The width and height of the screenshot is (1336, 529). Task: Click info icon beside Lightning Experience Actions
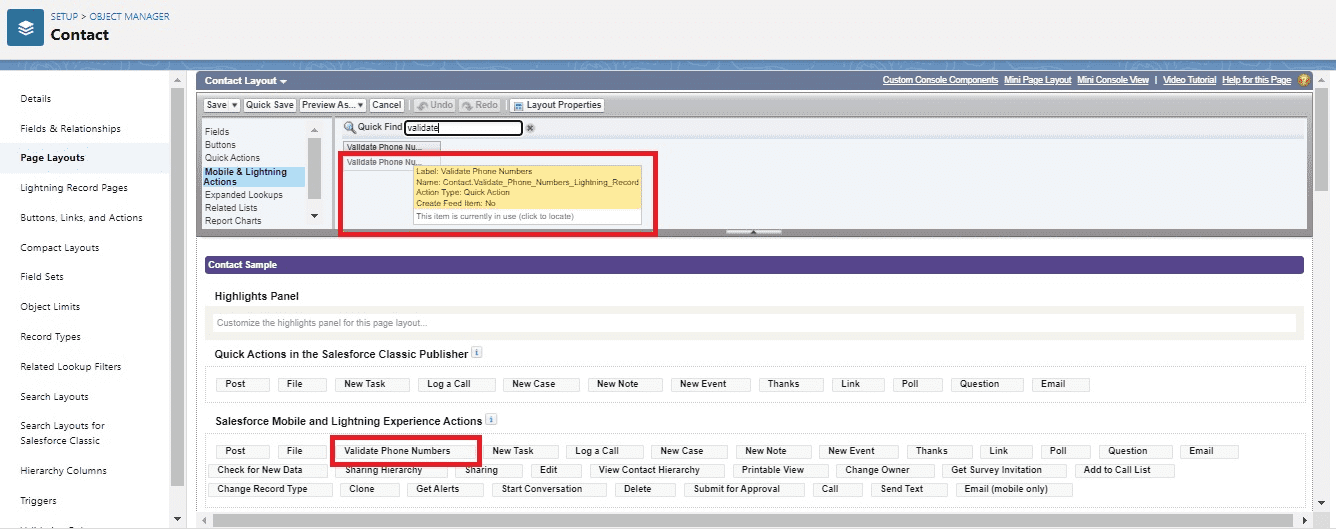click(491, 420)
